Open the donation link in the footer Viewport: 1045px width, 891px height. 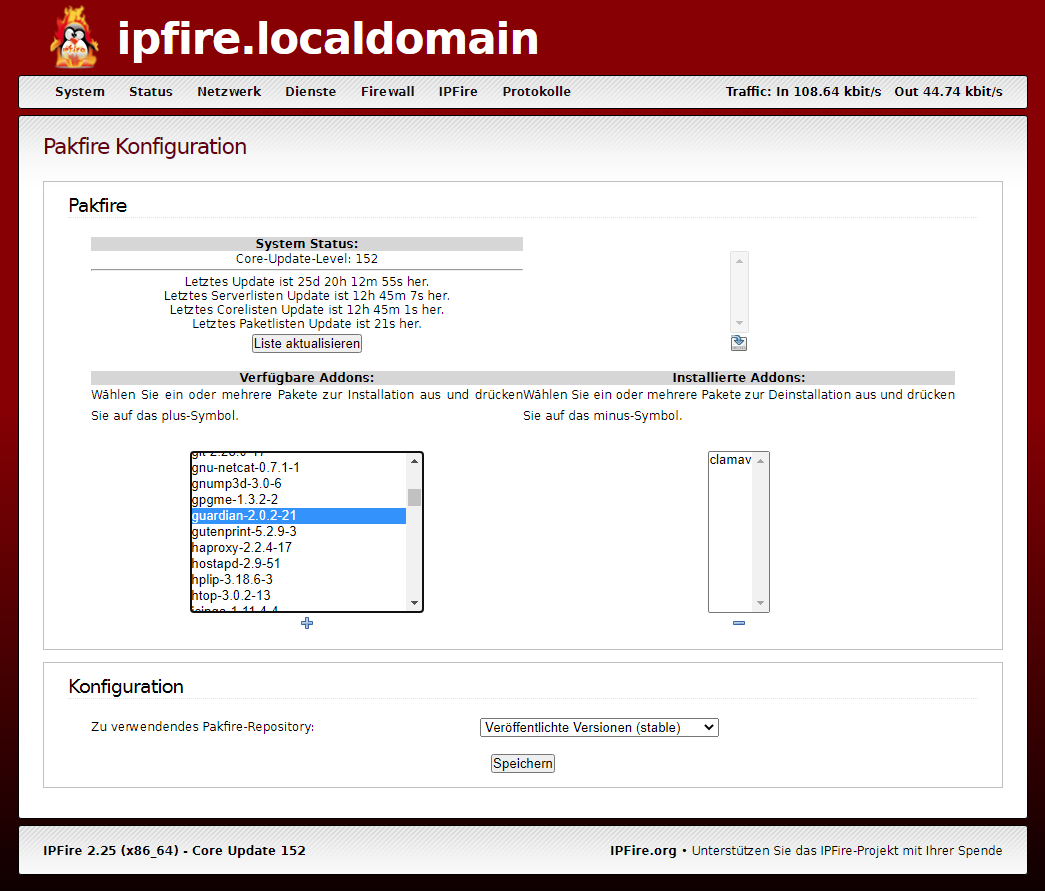tap(846, 850)
